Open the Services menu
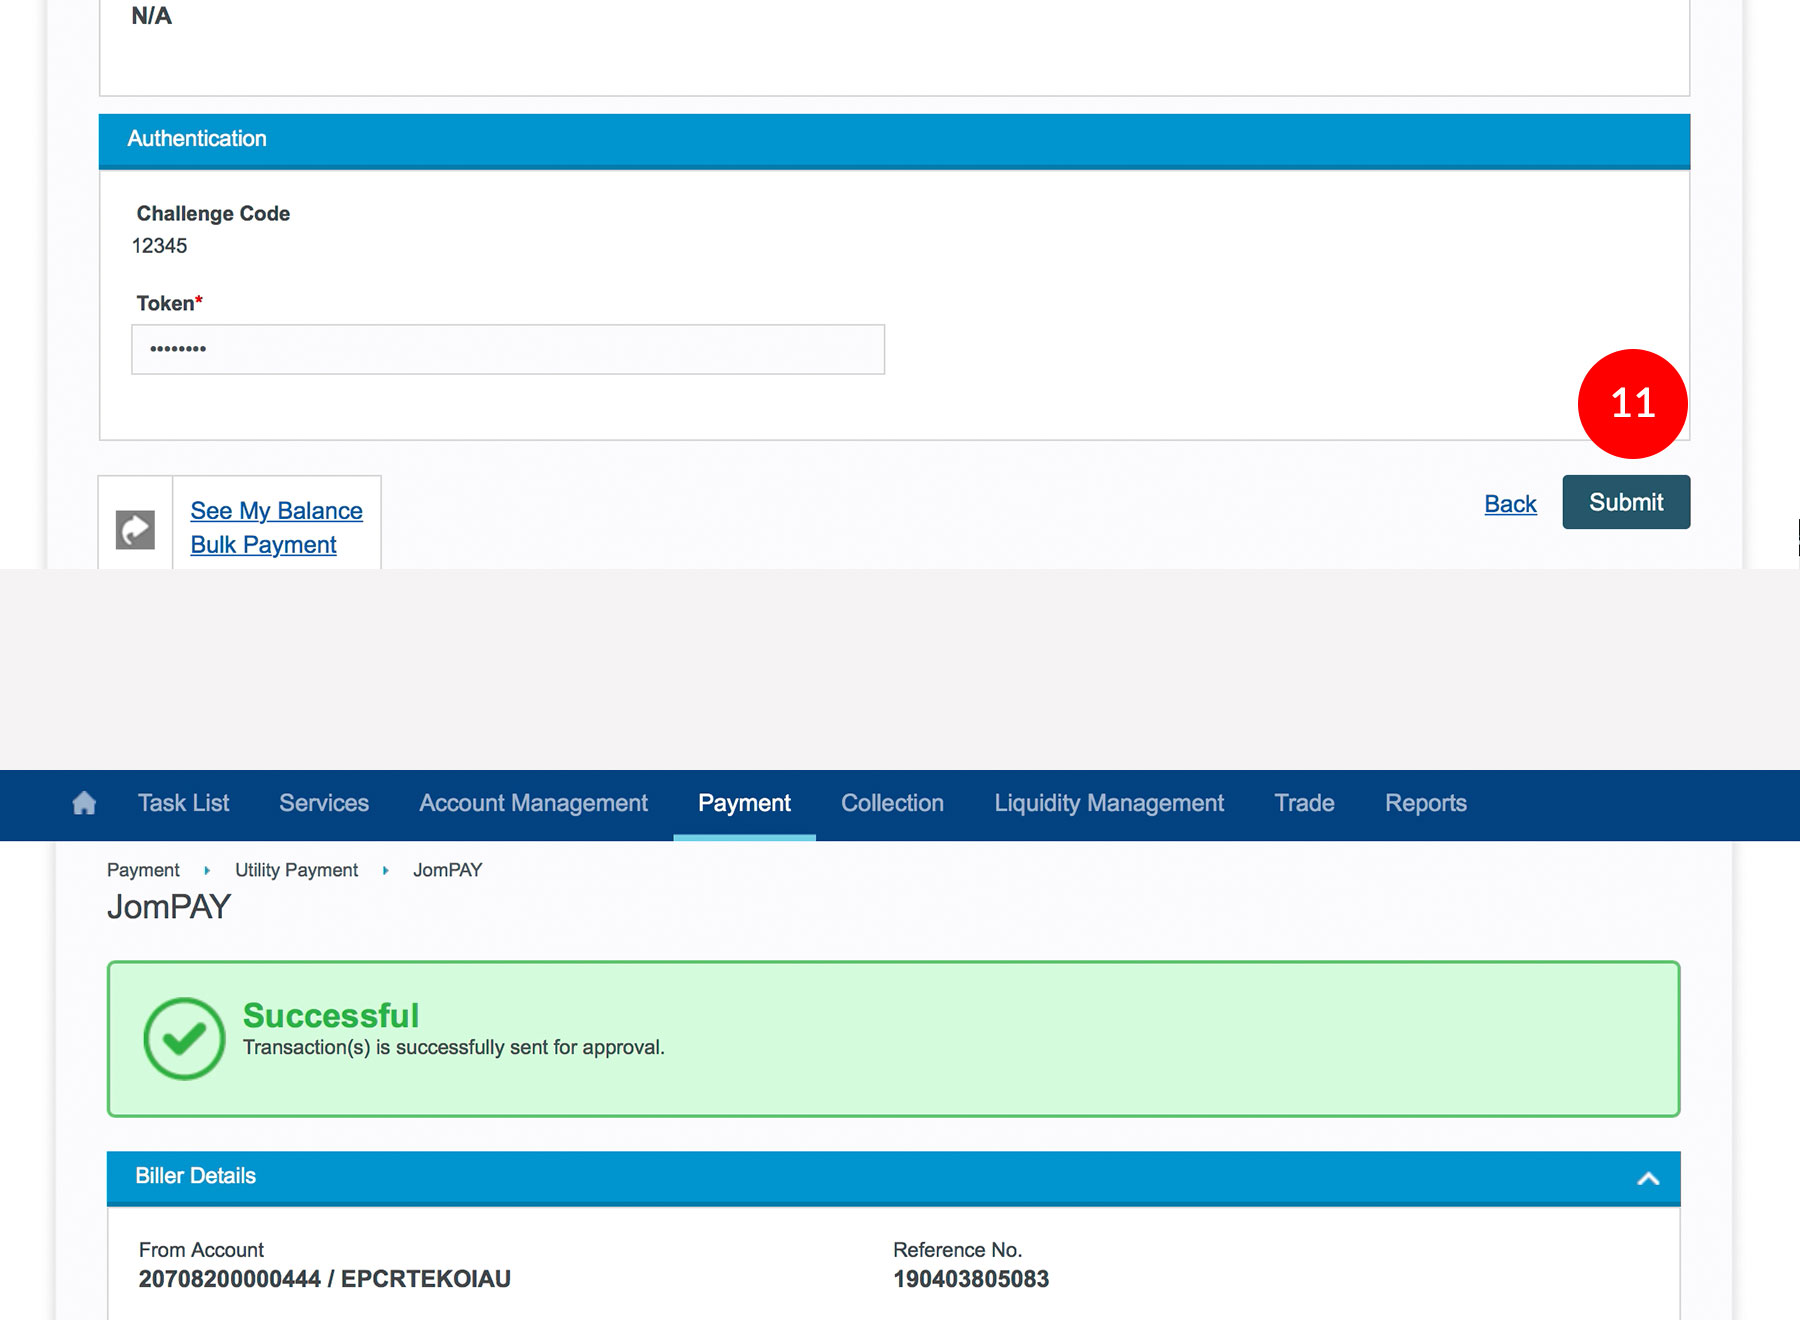 coord(324,803)
